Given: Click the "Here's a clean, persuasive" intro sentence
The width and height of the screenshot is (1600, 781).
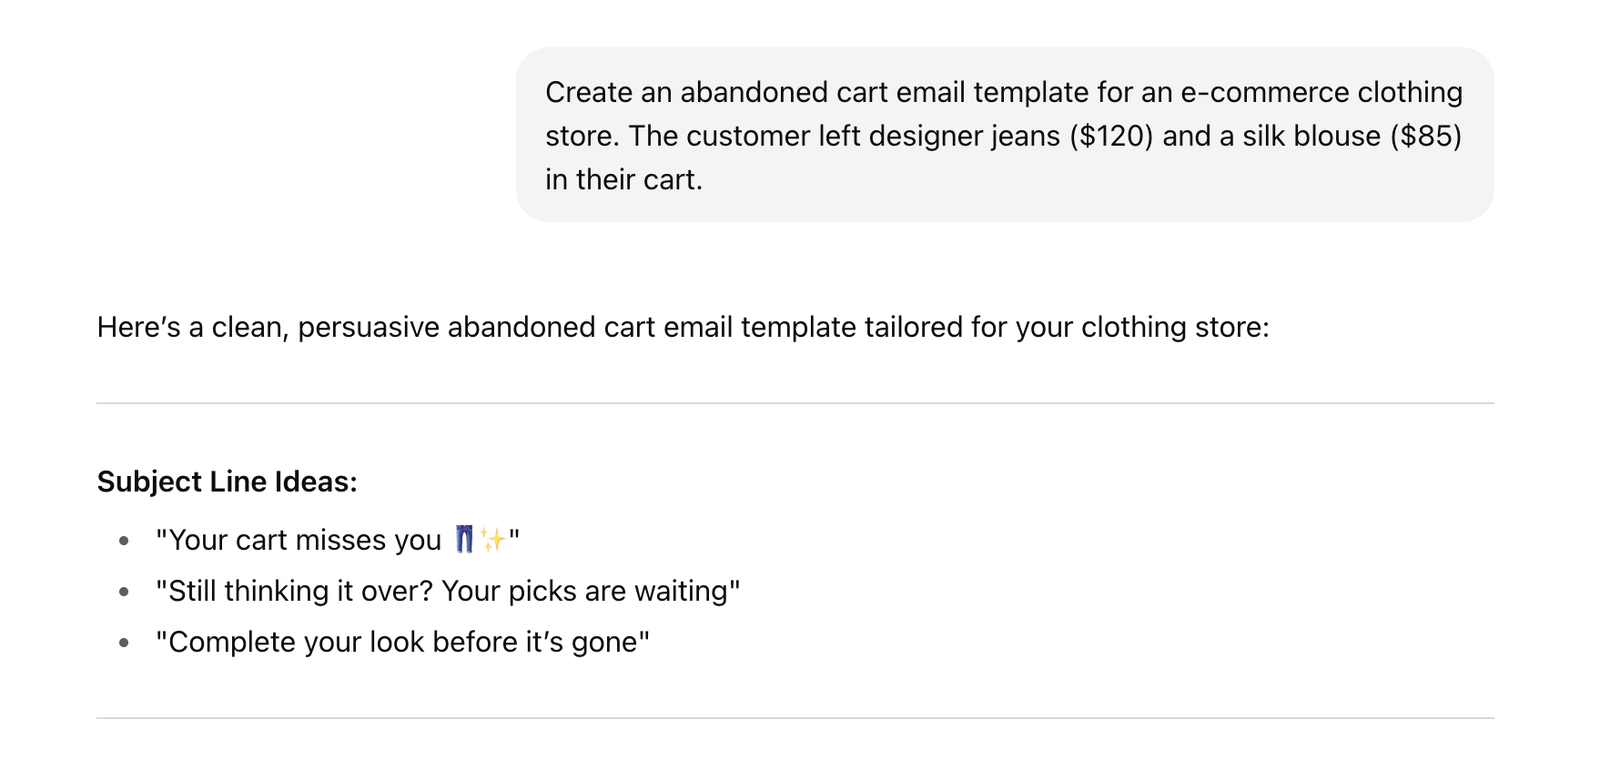Looking at the screenshot, I should click(682, 328).
